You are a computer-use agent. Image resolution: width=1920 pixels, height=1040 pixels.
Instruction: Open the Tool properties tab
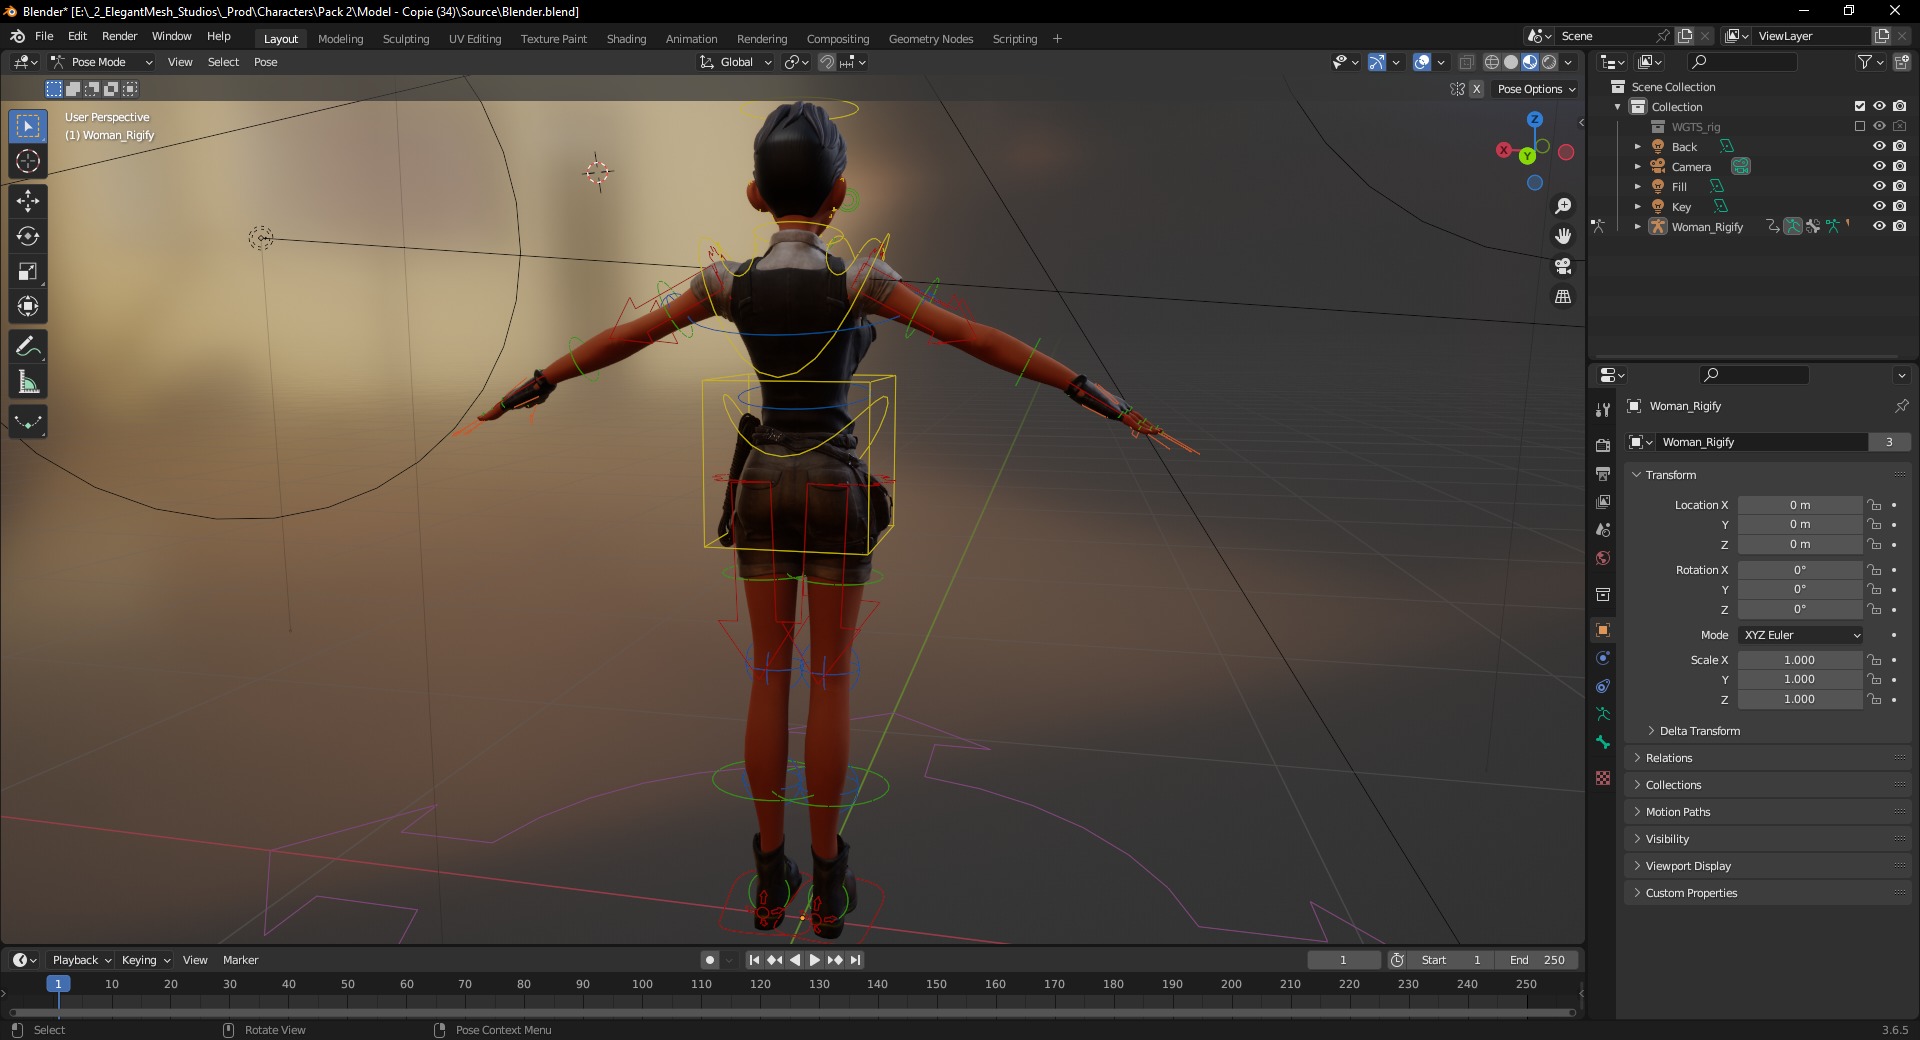(x=1603, y=409)
